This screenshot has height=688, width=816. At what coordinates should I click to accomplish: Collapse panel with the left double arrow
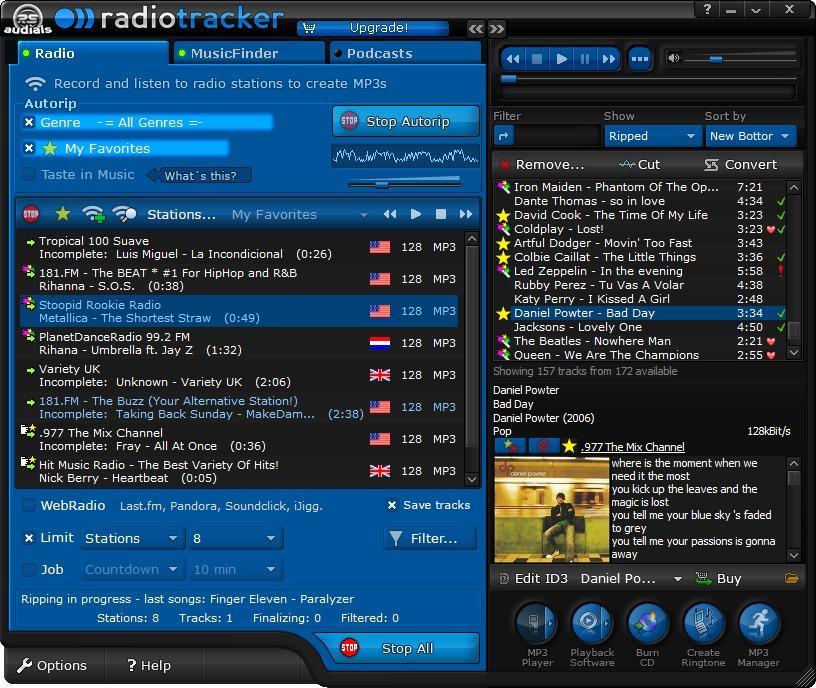pyautogui.click(x=476, y=29)
